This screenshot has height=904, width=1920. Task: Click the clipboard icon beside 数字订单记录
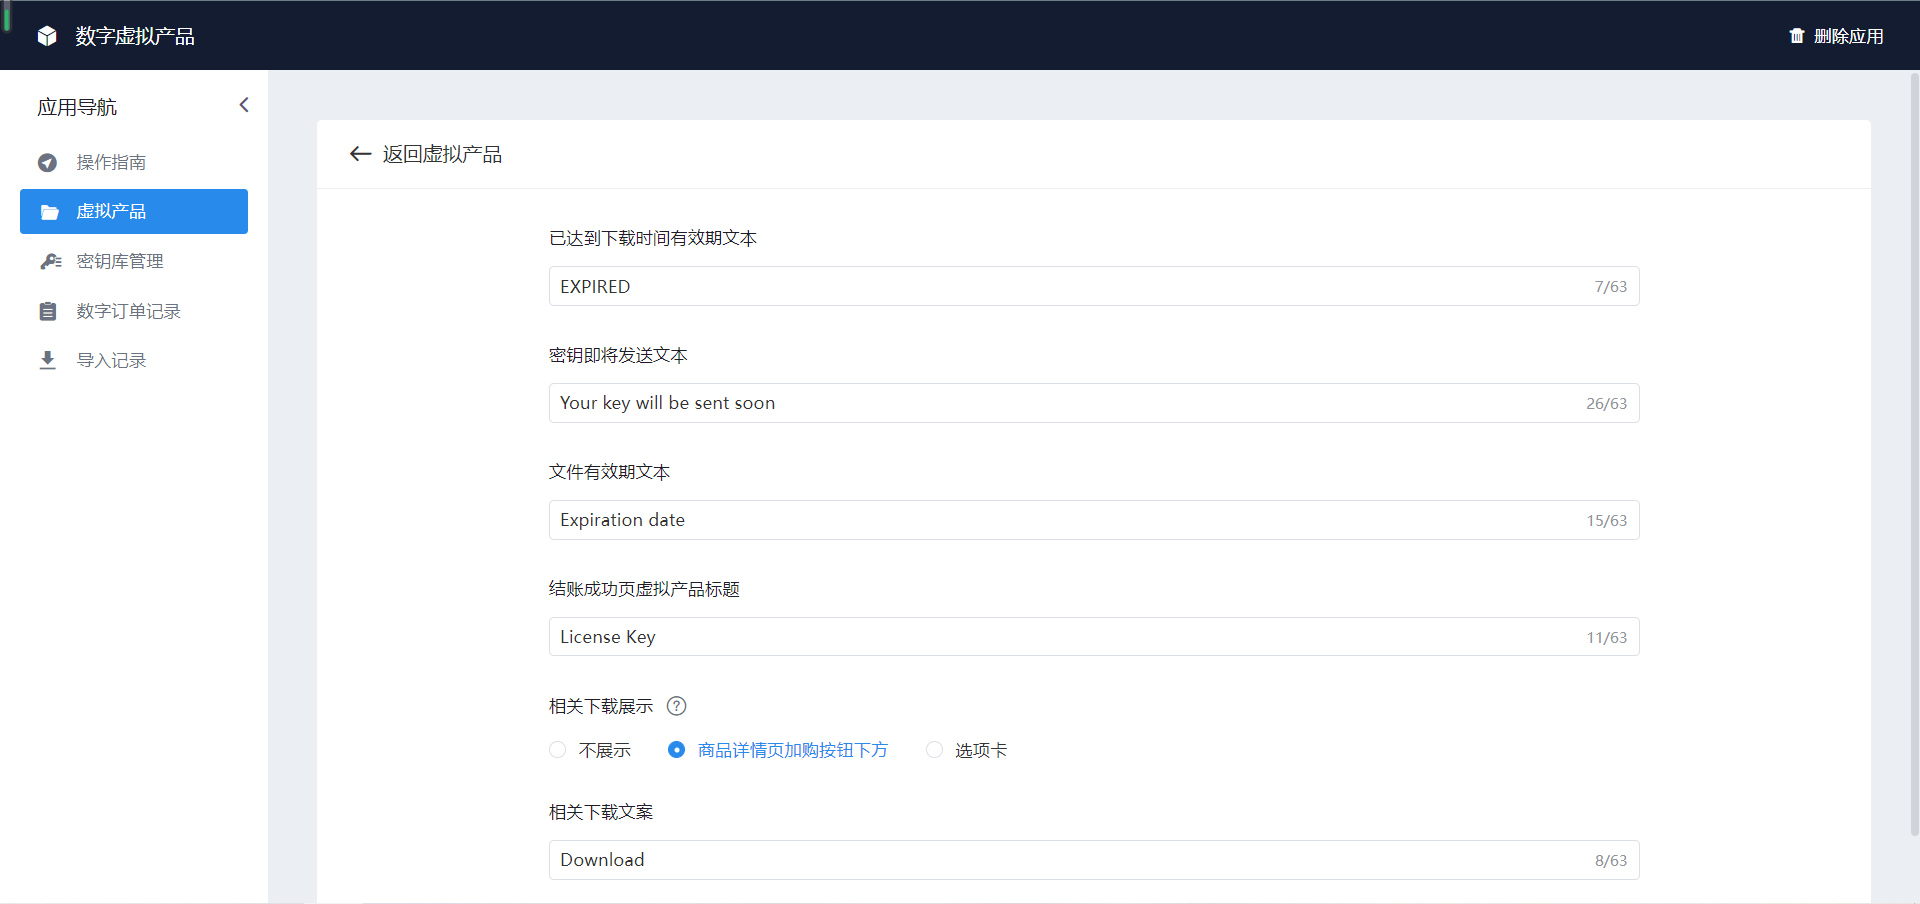pyautogui.click(x=47, y=311)
